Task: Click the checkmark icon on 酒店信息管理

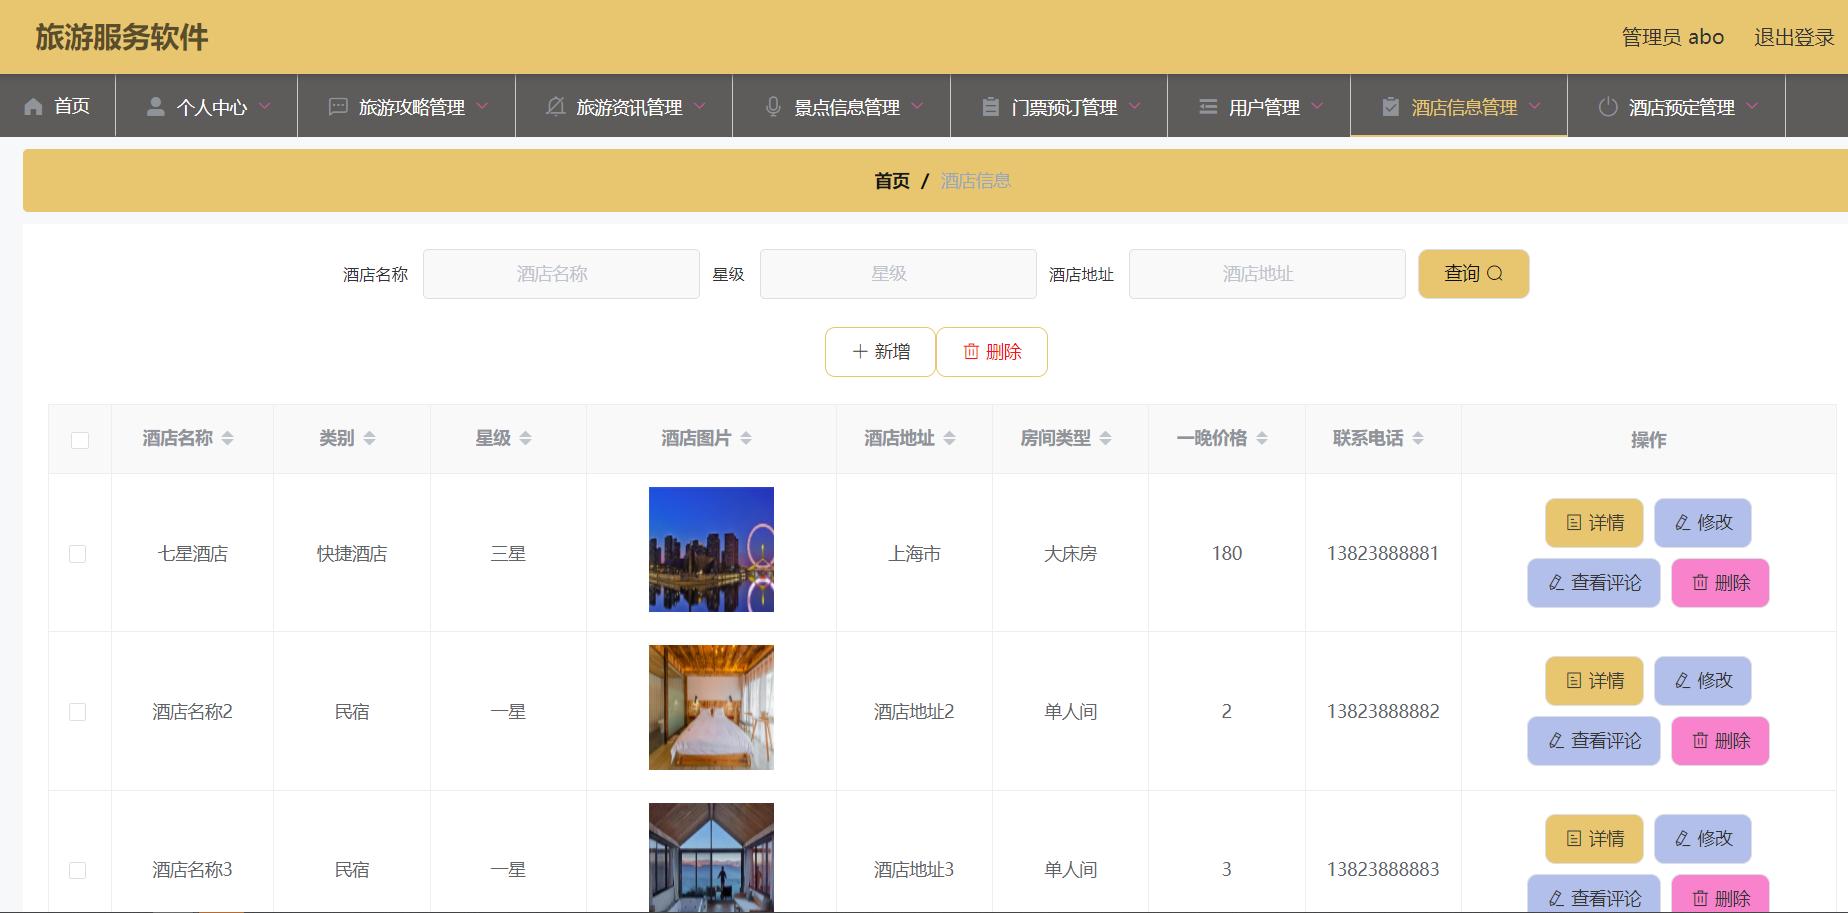Action: [1390, 105]
